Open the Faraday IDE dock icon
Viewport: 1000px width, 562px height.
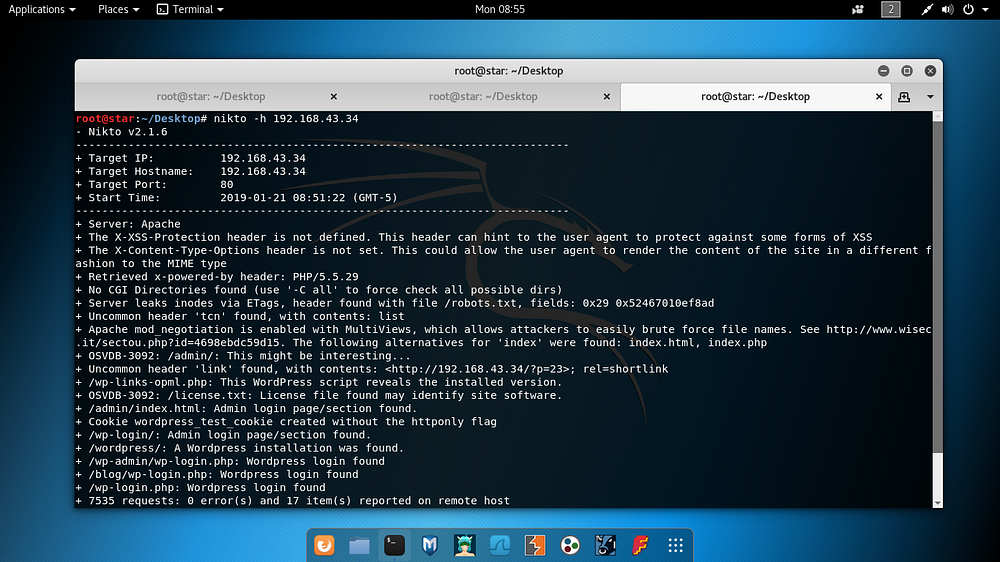pyautogui.click(x=640, y=545)
